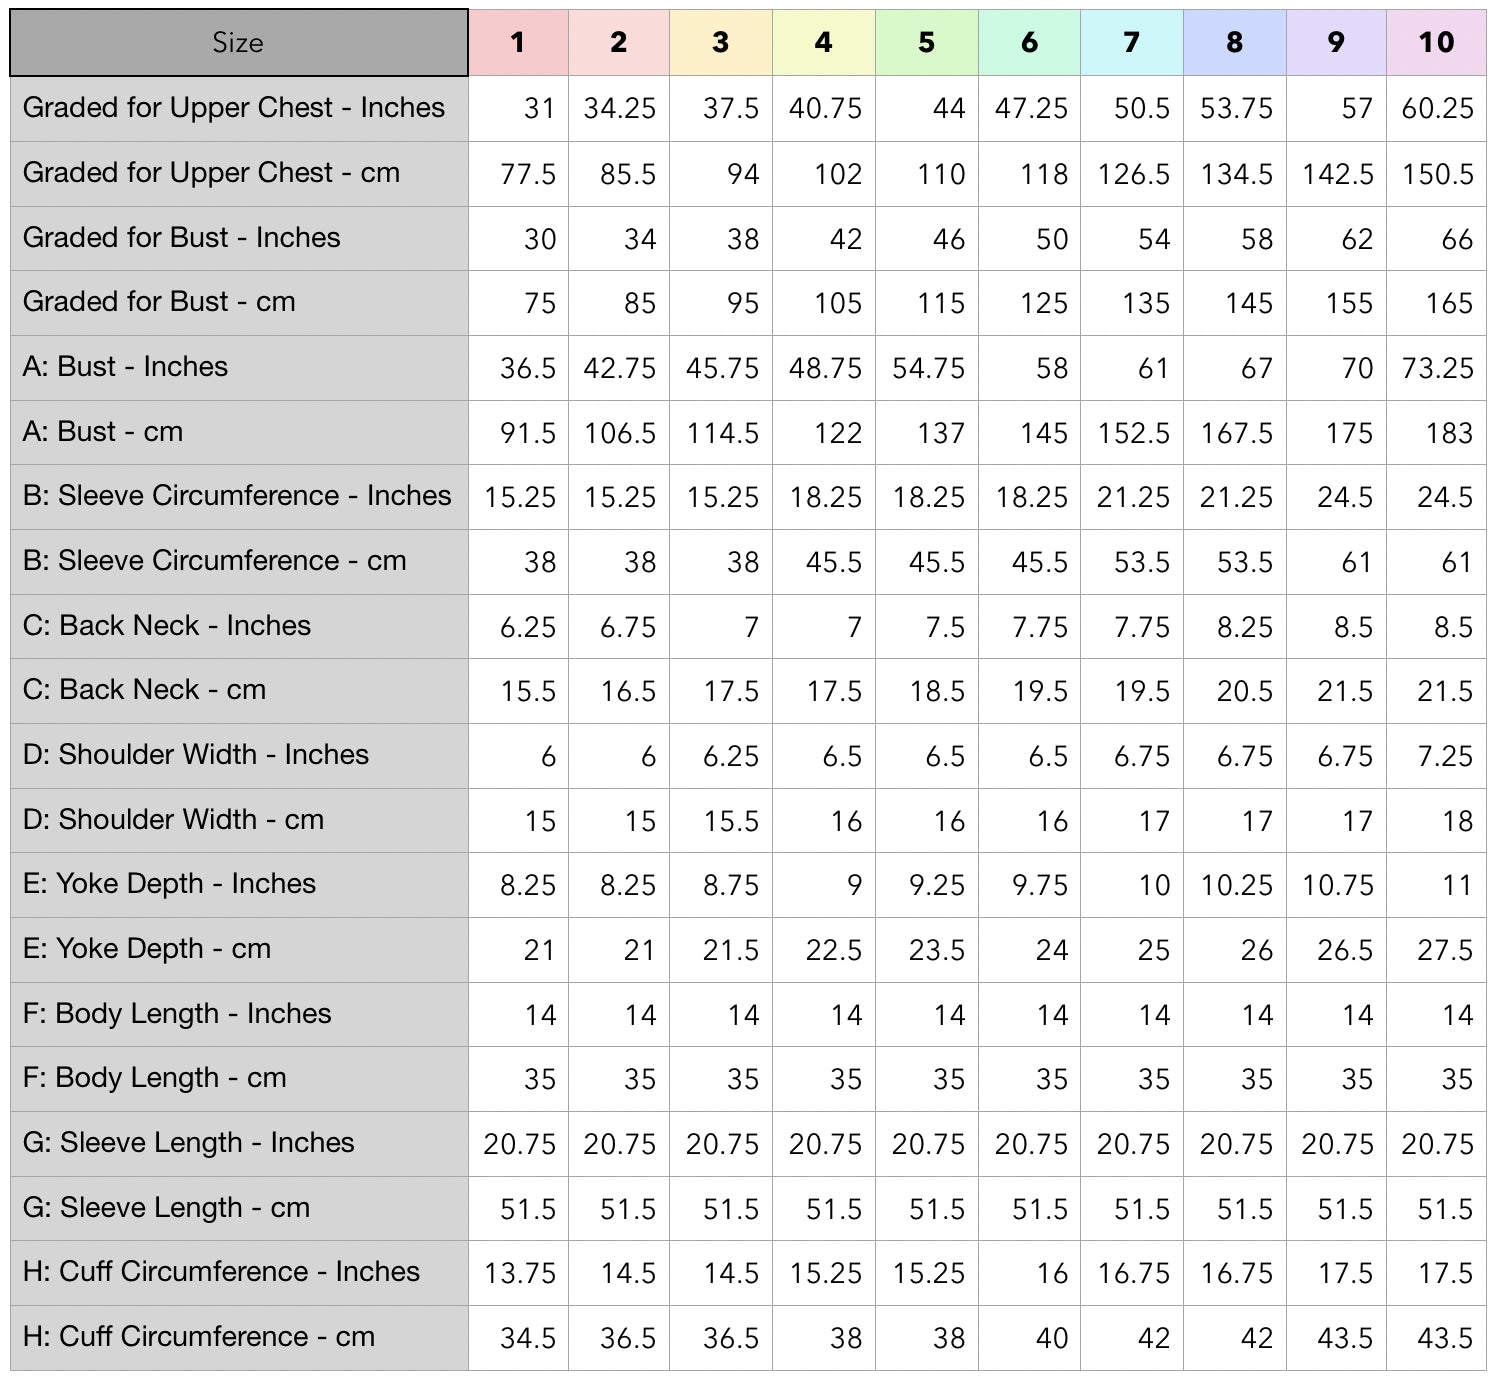Select the A: Bust - Inches row label
Viewport: 1498px width, 1377px height.
pos(125,367)
